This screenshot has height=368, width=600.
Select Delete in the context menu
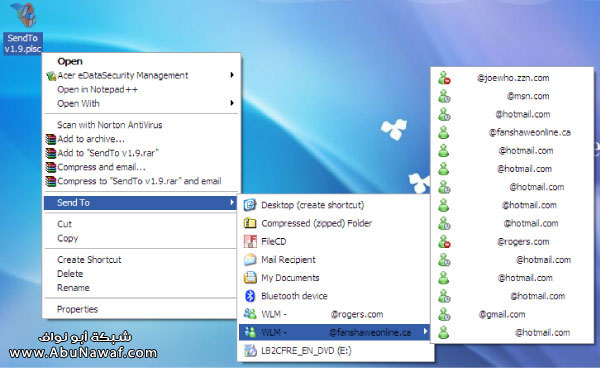70,274
